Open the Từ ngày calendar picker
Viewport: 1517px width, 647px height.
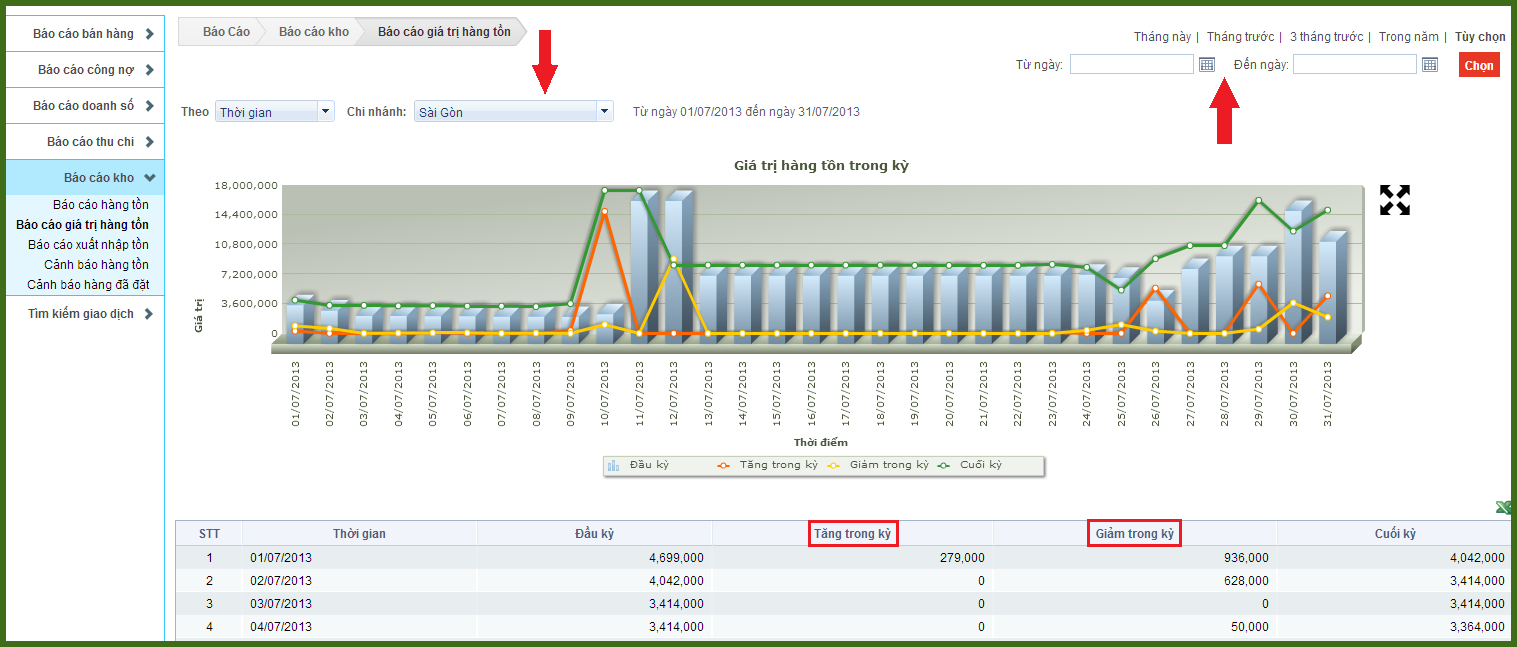coord(1207,64)
